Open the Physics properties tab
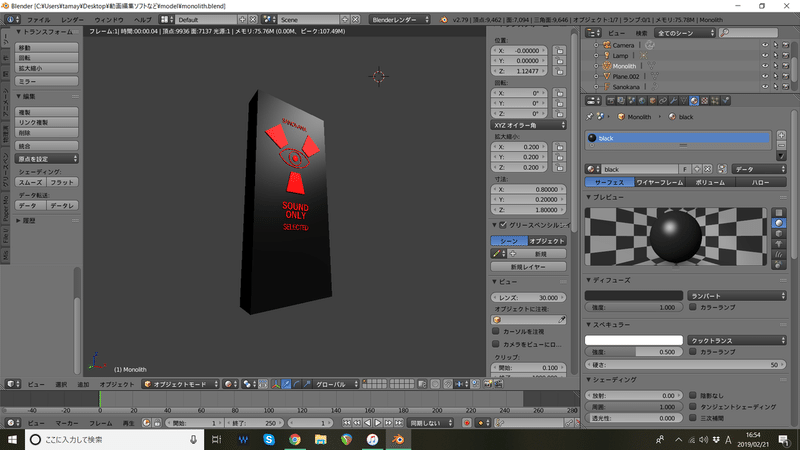The image size is (800, 450). (x=726, y=101)
